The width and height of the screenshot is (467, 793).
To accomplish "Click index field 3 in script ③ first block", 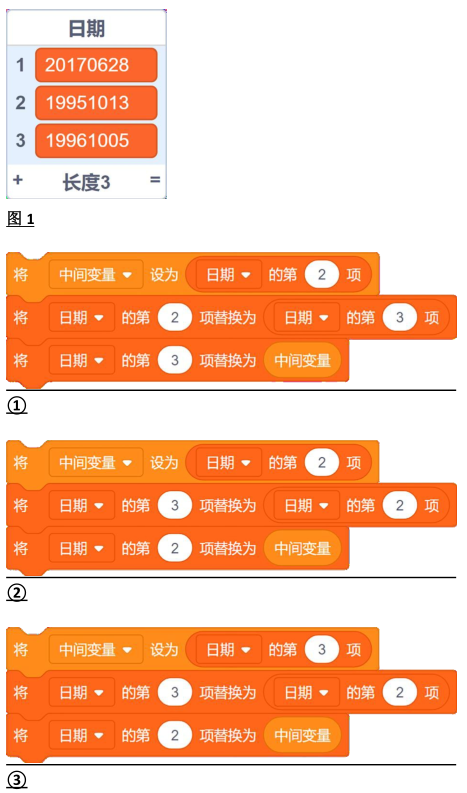I will pos(322,649).
